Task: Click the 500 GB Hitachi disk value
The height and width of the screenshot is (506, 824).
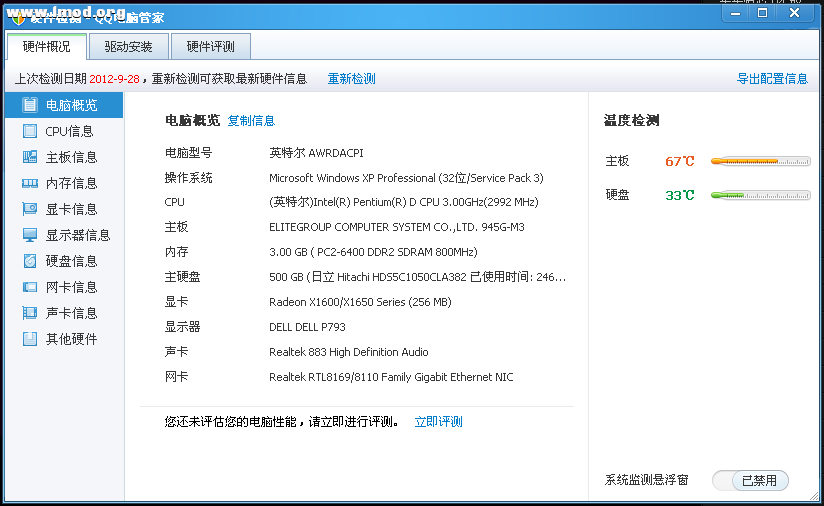Action: pyautogui.click(x=417, y=277)
